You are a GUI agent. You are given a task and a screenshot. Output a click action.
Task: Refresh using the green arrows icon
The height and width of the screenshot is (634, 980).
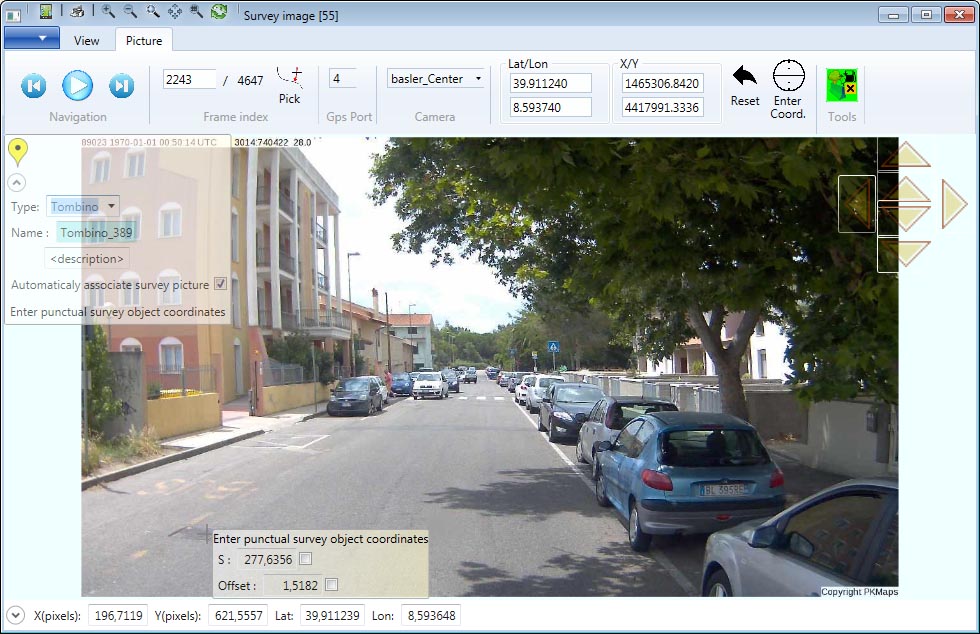[219, 11]
